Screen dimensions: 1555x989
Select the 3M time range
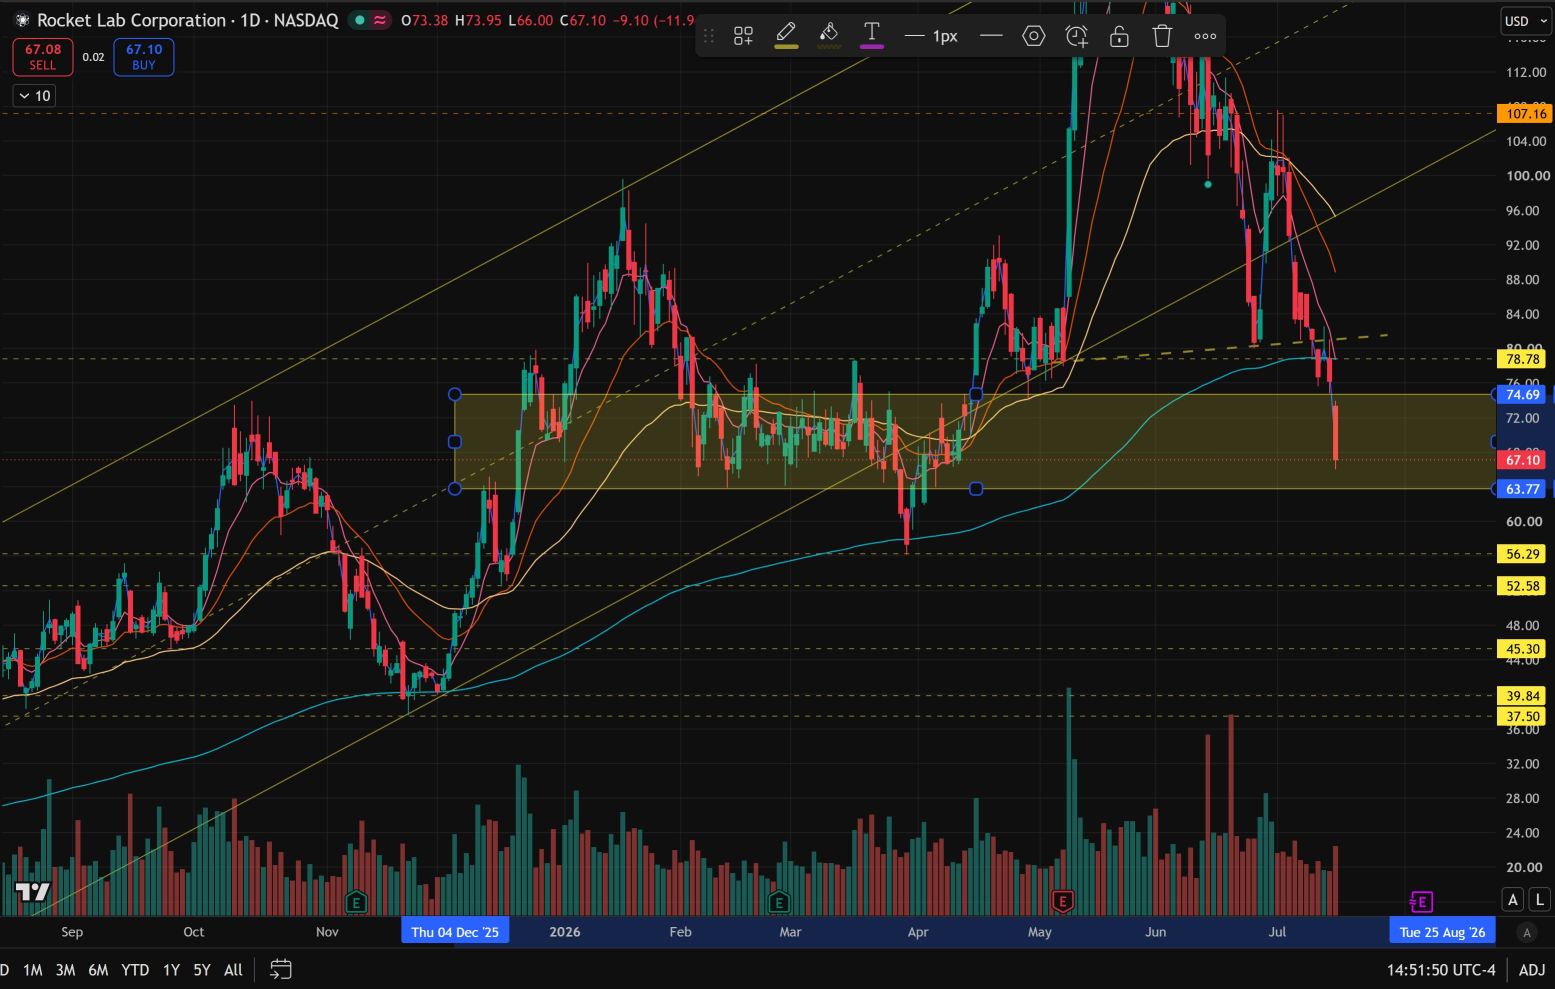pos(65,970)
